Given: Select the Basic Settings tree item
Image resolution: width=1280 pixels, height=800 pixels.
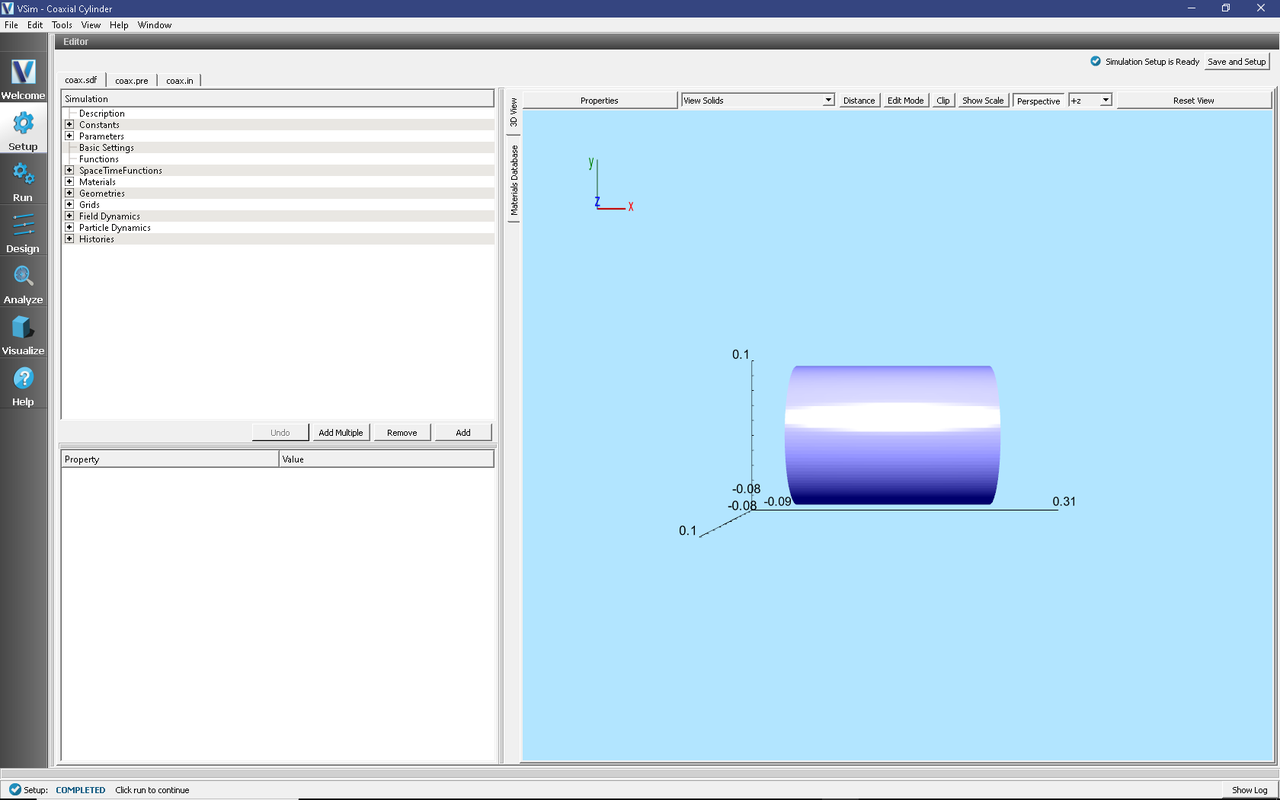Looking at the screenshot, I should click(106, 148).
